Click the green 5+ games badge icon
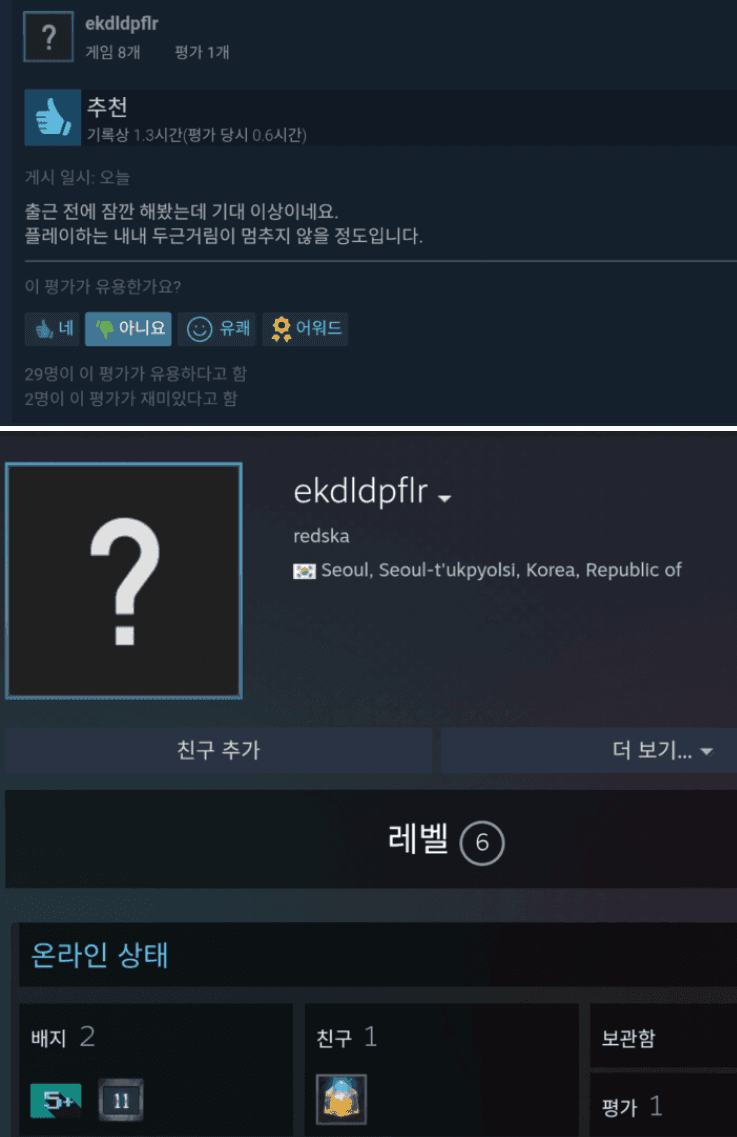 56,1100
